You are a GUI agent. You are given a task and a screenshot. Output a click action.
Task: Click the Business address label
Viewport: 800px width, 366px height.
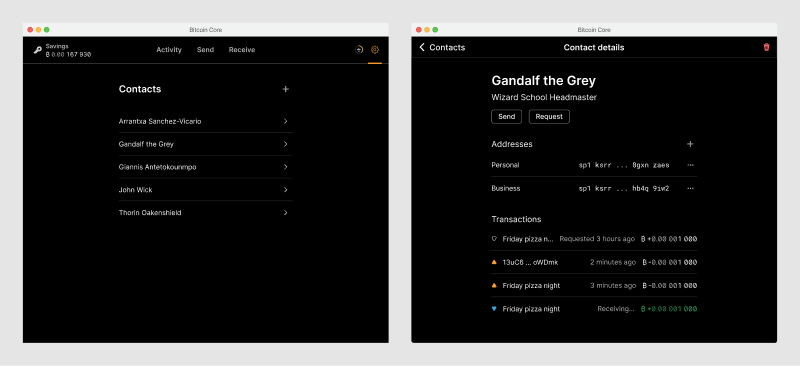click(506, 188)
